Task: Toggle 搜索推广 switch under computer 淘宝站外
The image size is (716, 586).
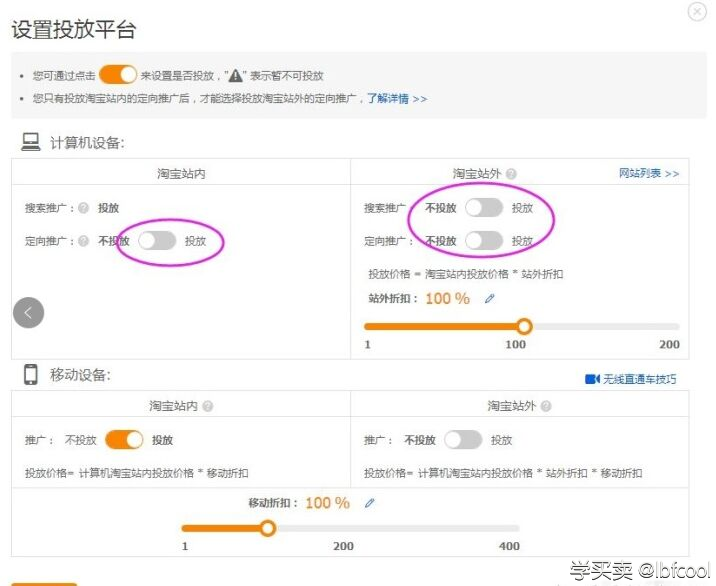Action: [x=484, y=208]
